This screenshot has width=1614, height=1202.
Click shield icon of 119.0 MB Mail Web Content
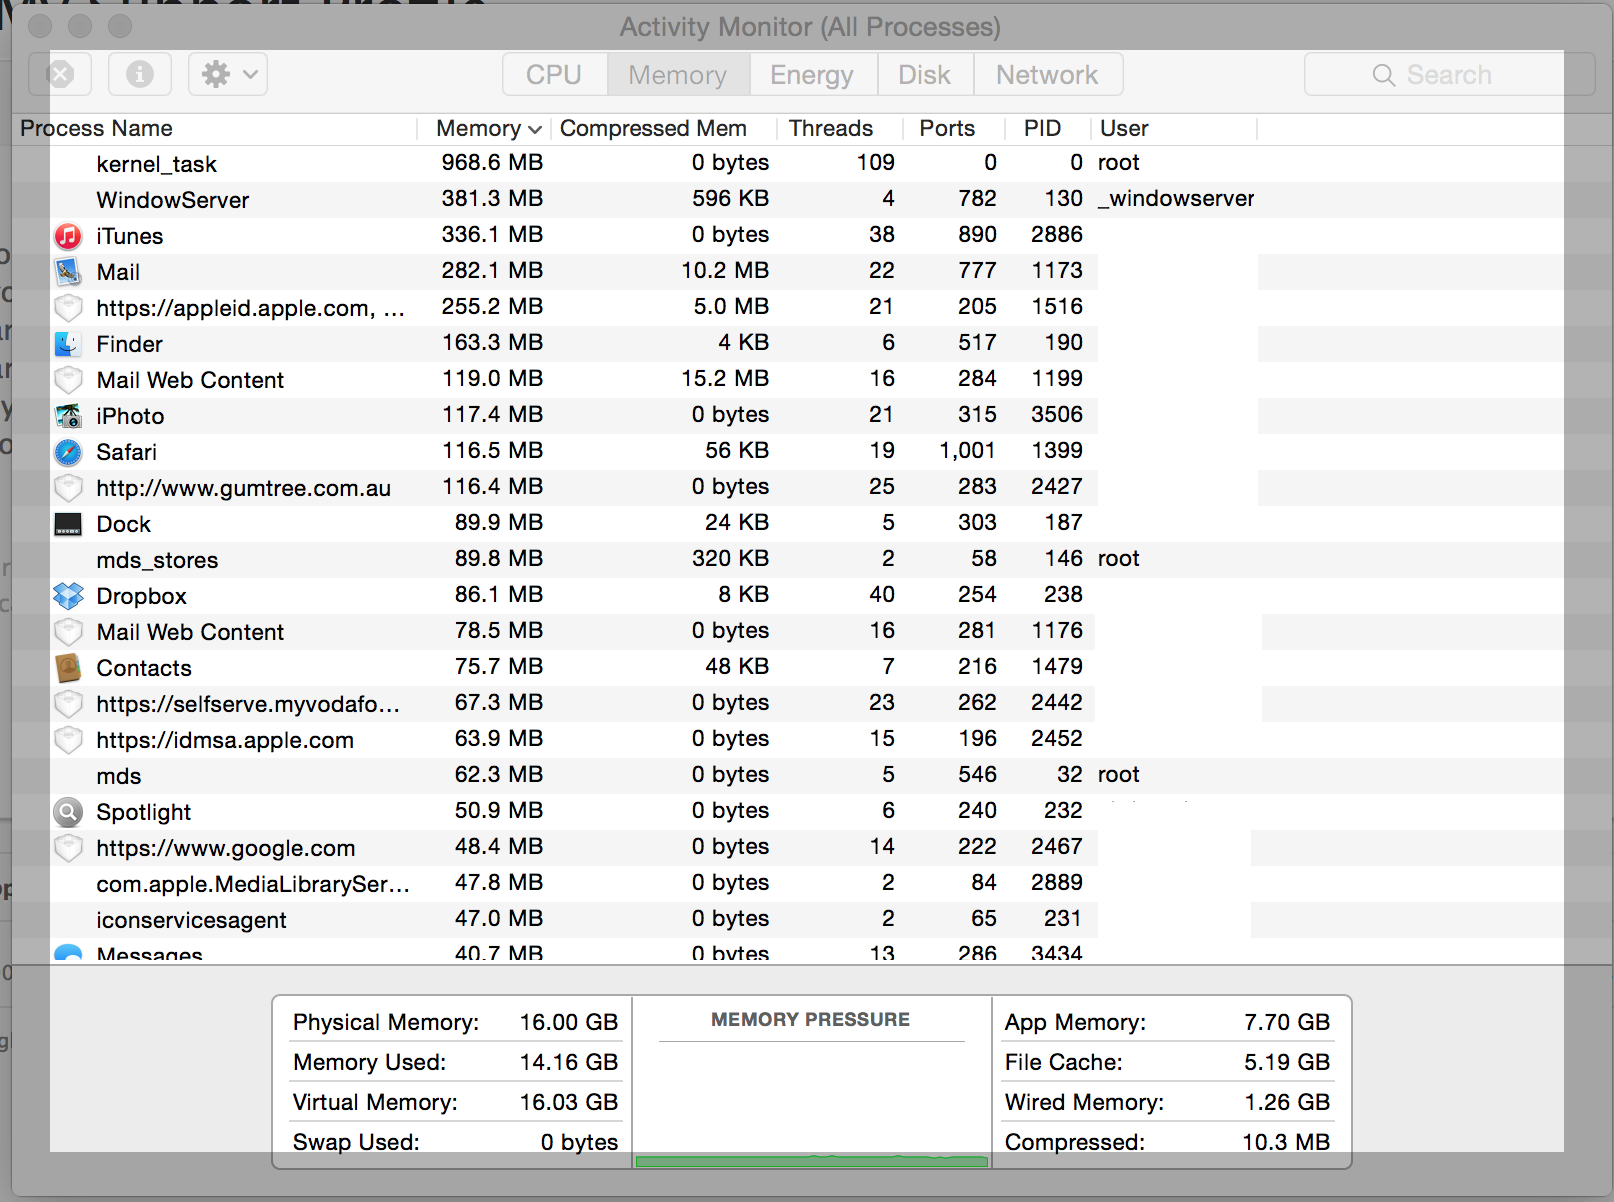click(x=68, y=380)
